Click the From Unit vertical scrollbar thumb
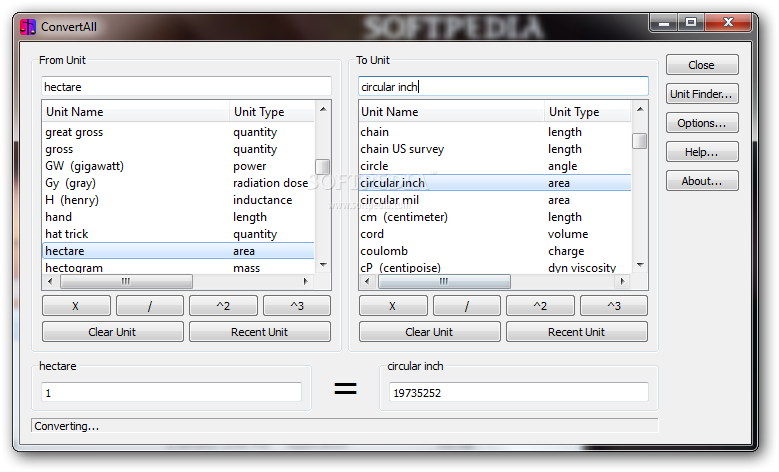 coord(323,166)
